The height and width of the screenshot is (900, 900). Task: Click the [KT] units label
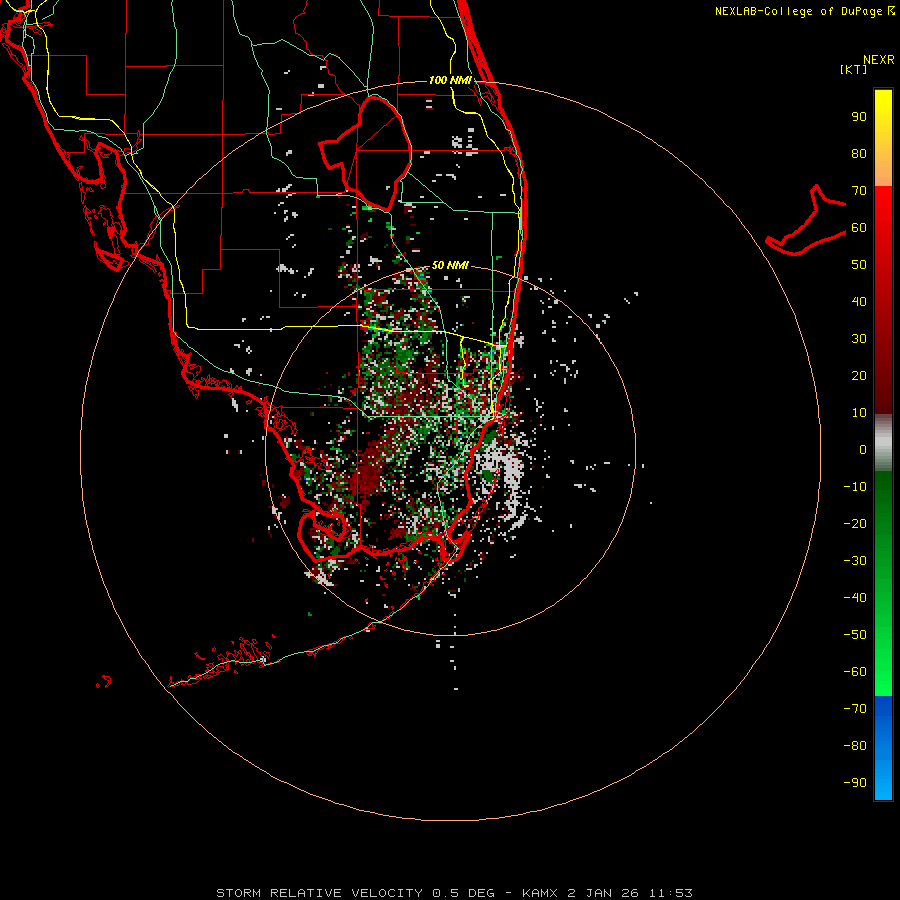[x=854, y=69]
